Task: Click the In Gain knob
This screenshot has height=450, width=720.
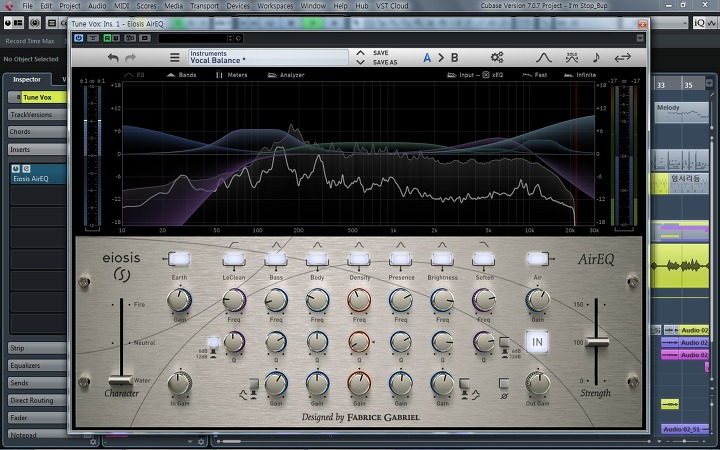Action: click(x=179, y=384)
